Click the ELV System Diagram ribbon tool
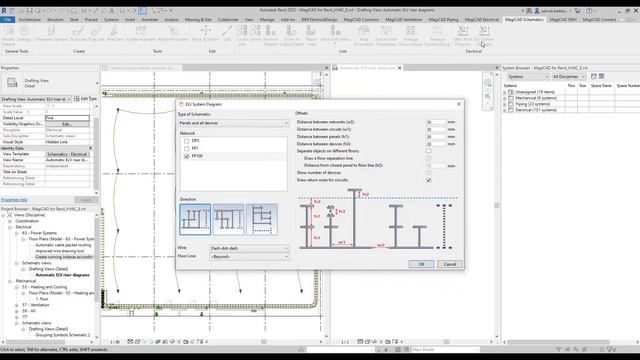 coord(484,36)
